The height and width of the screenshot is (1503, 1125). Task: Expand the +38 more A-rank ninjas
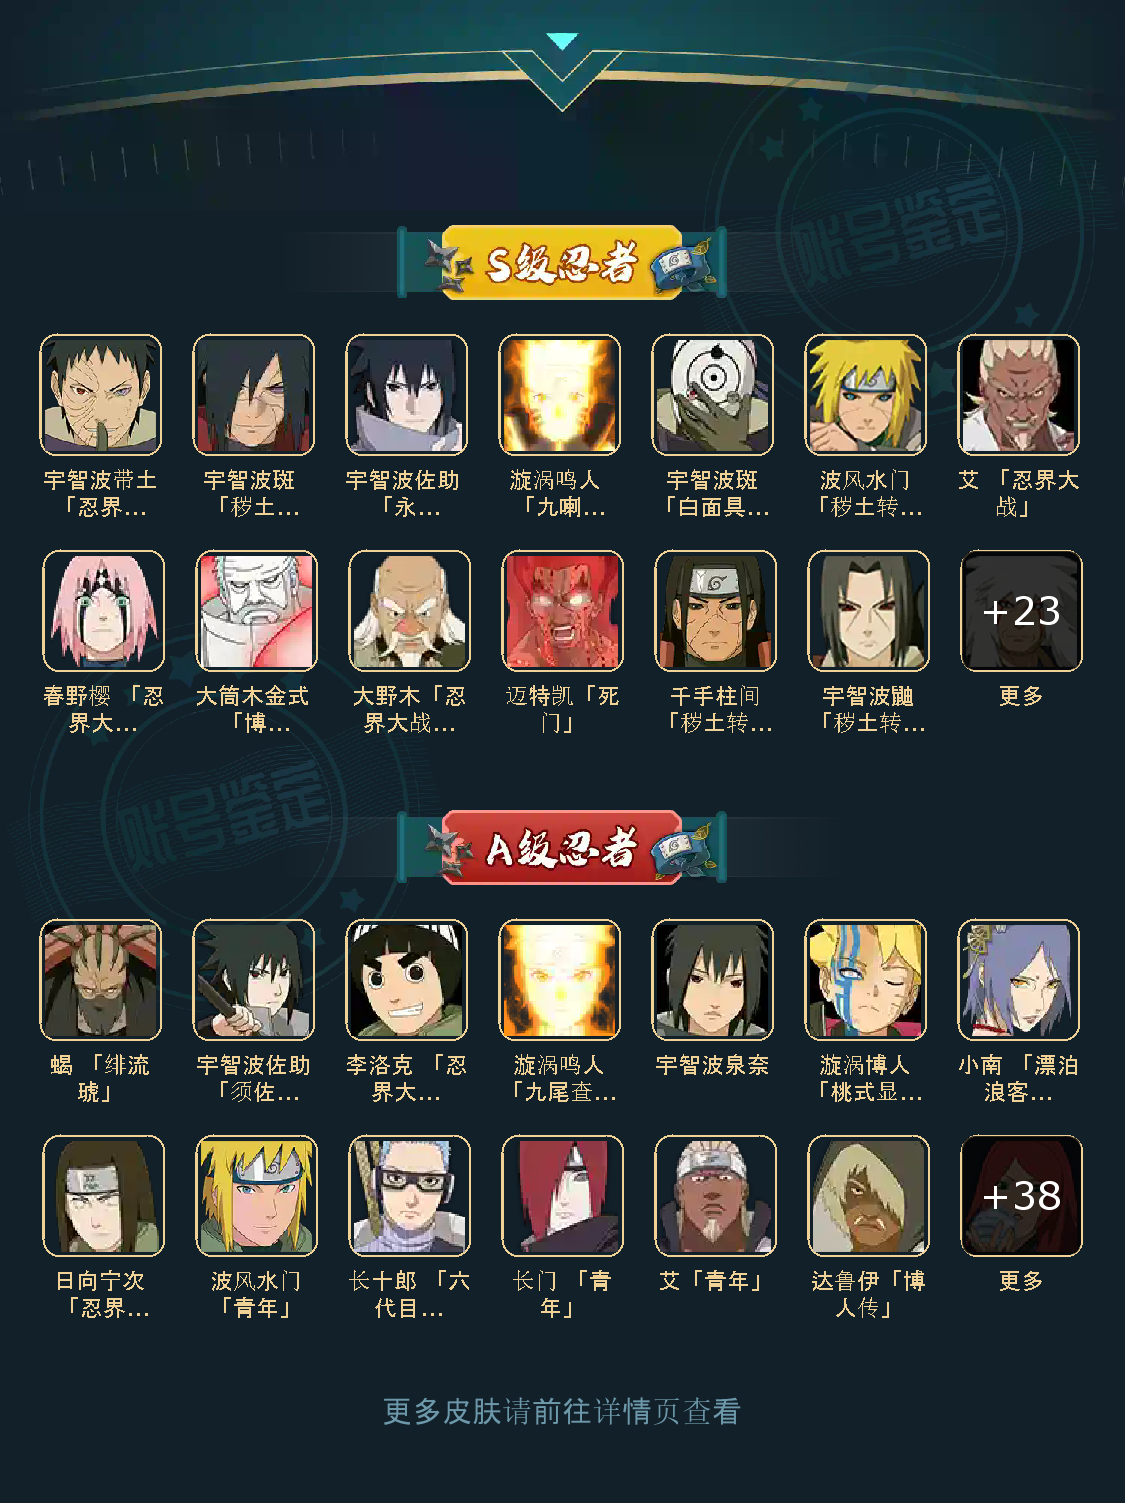click(x=1021, y=1196)
